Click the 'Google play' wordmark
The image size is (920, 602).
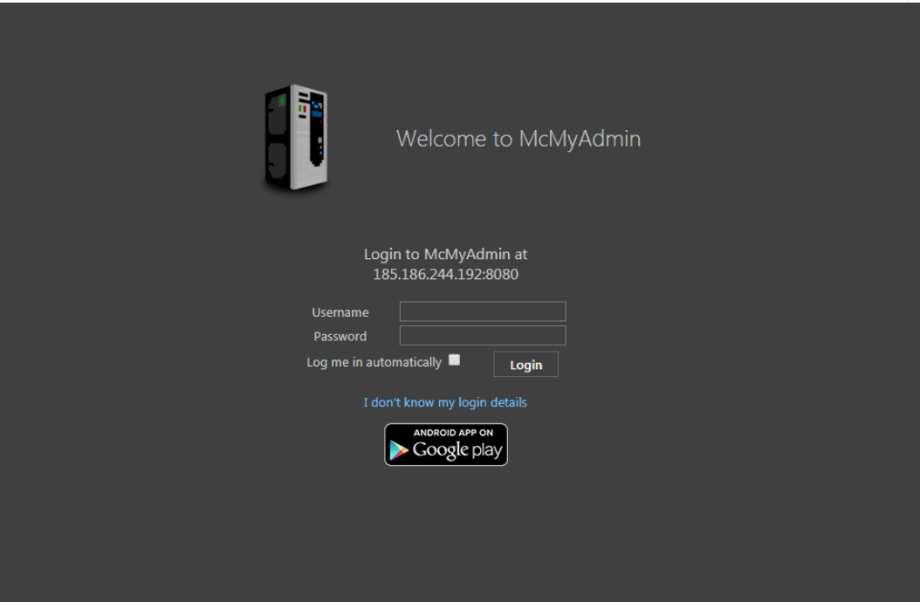point(458,451)
